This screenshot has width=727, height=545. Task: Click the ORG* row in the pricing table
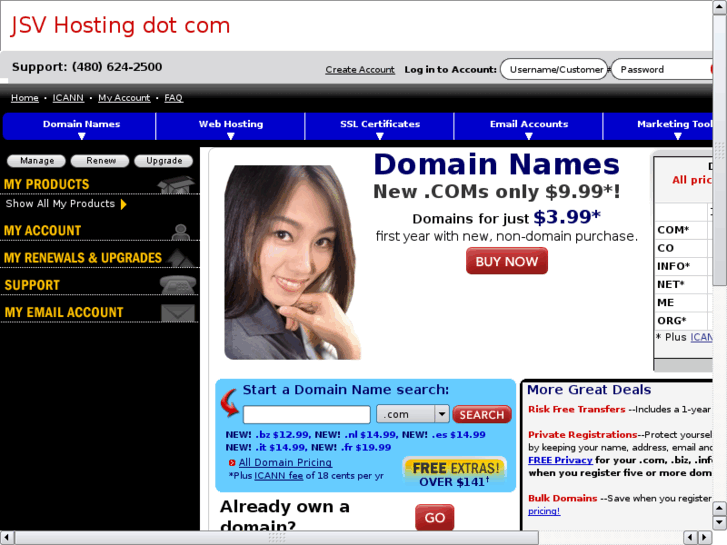click(x=684, y=321)
